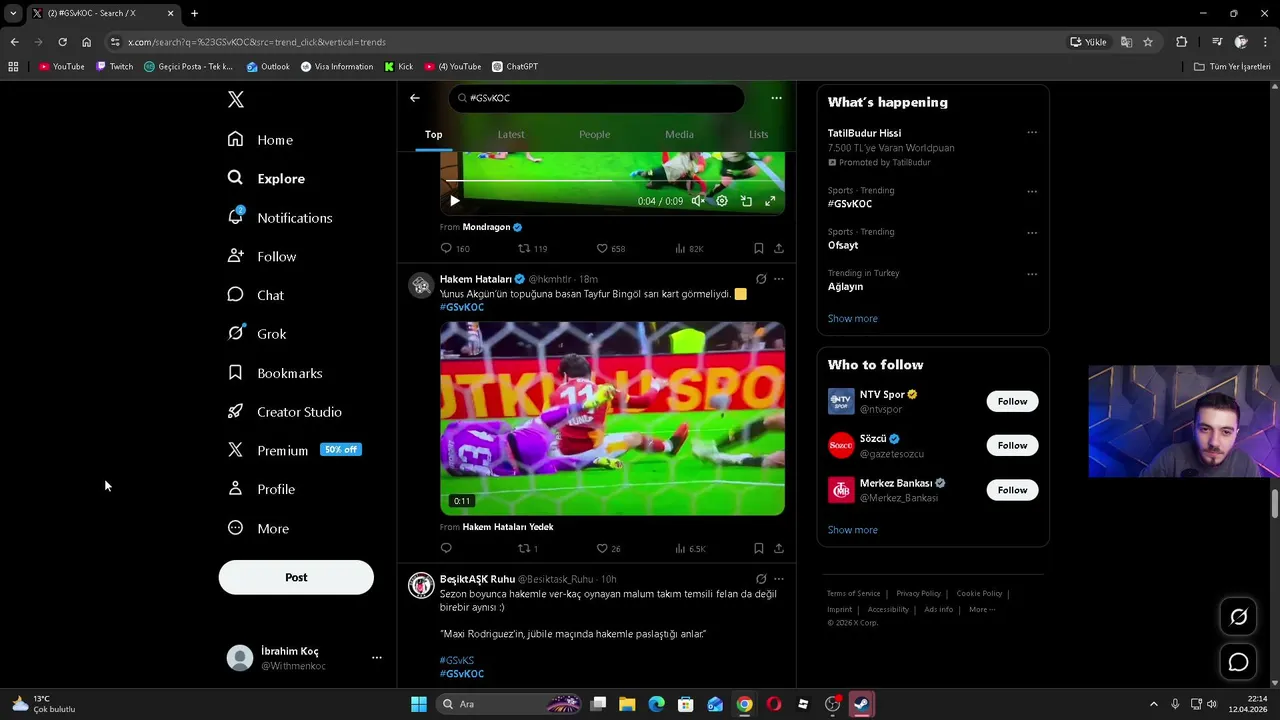
Task: Open more options on Hakem Hataları post
Action: click(779, 279)
